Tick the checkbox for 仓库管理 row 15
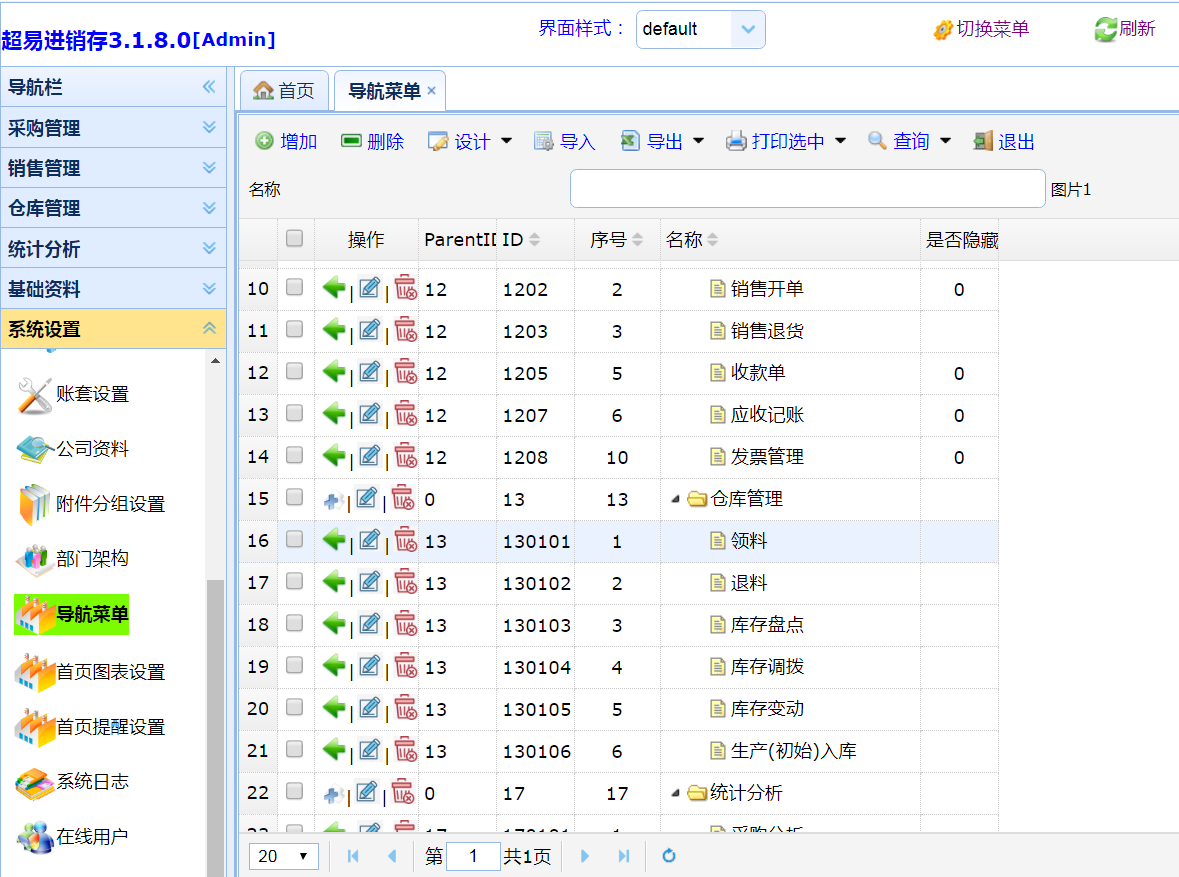 294,497
